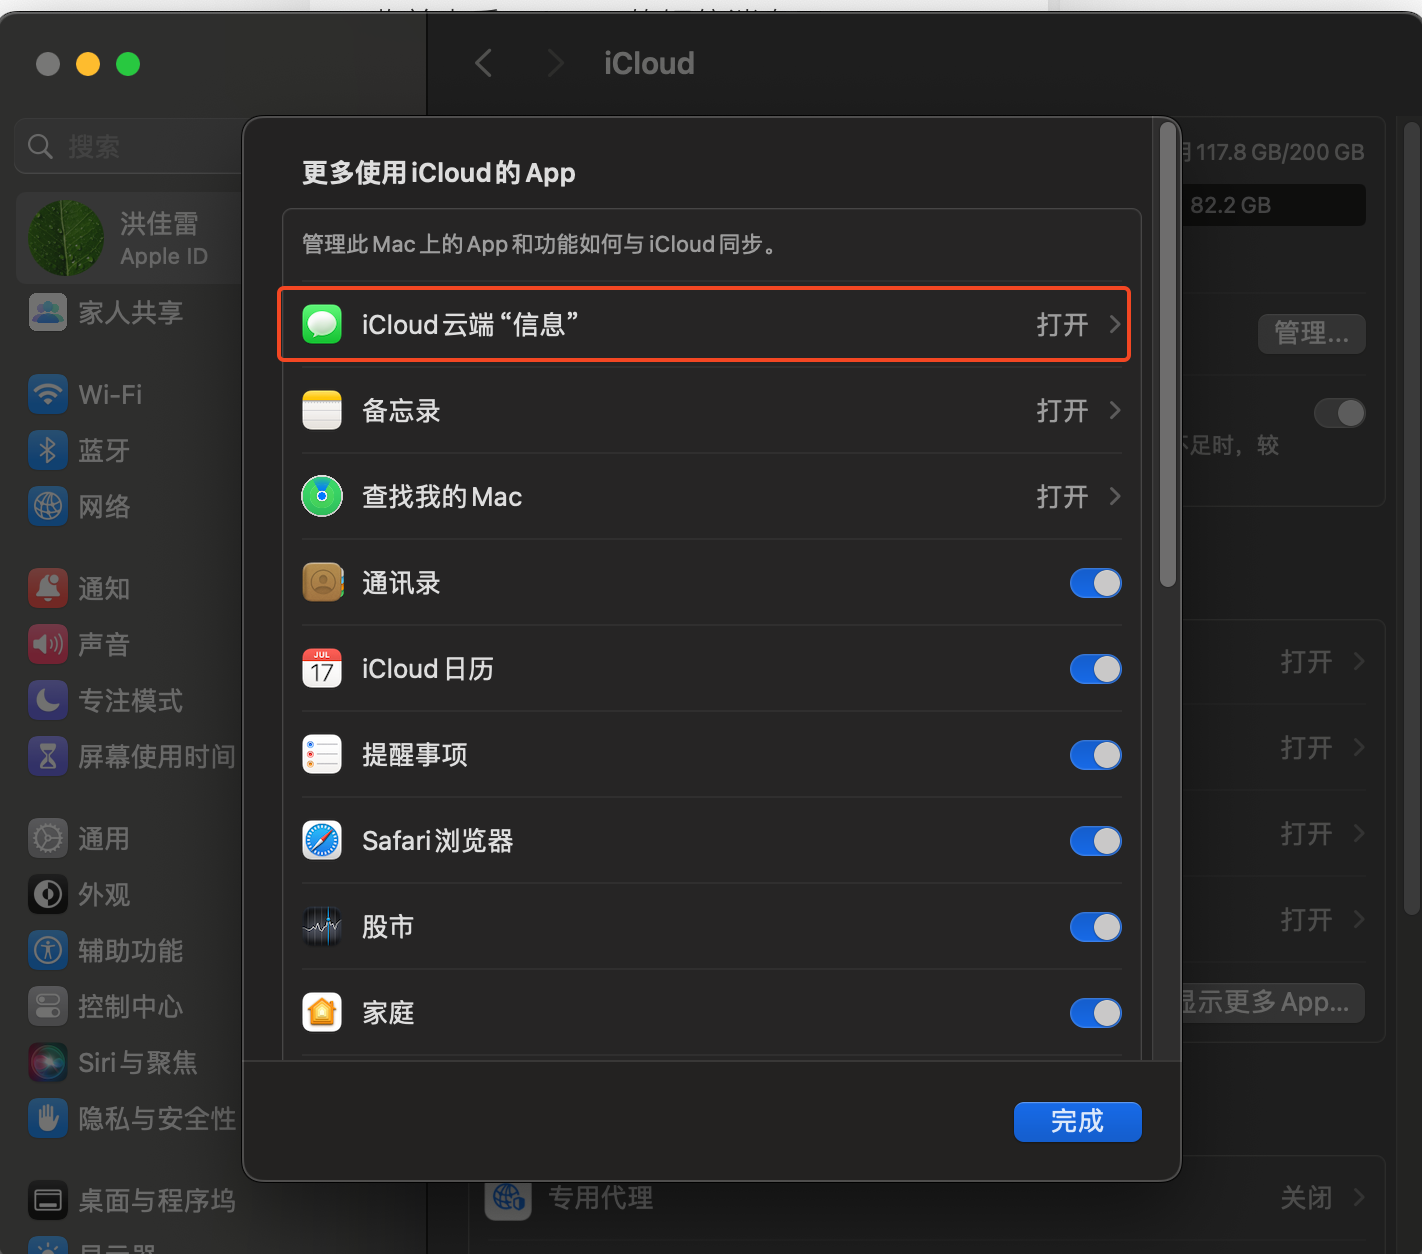Click the Home icon beside 家庭
The image size is (1422, 1254).
coord(322,1012)
